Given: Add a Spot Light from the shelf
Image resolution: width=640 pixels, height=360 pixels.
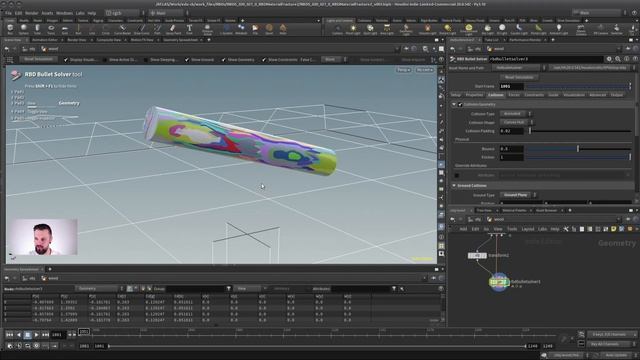Looking at the screenshot, I should tap(370, 29).
